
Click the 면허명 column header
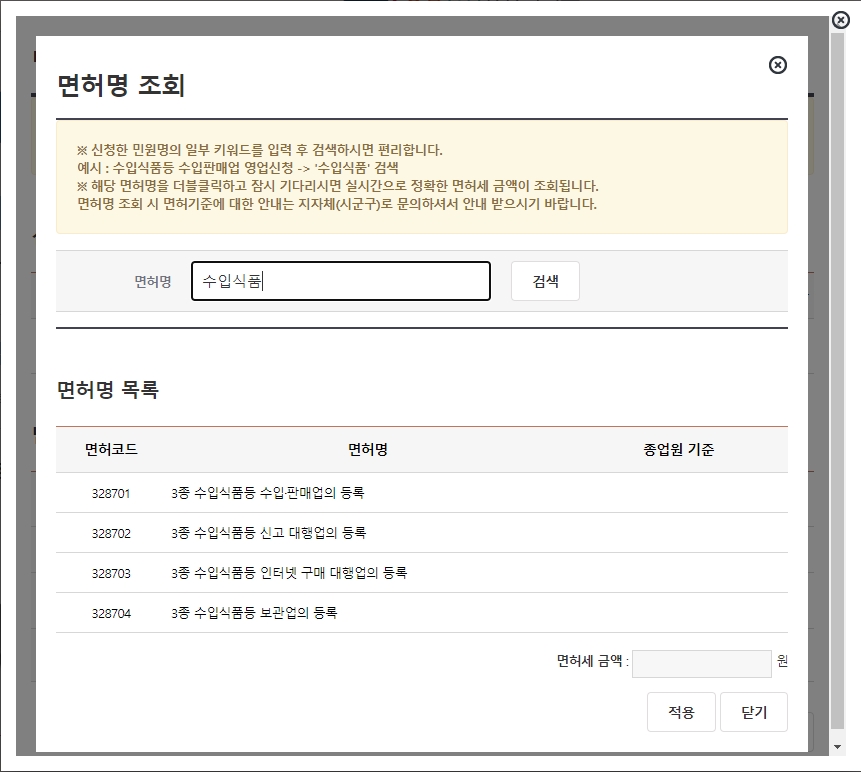tap(368, 450)
